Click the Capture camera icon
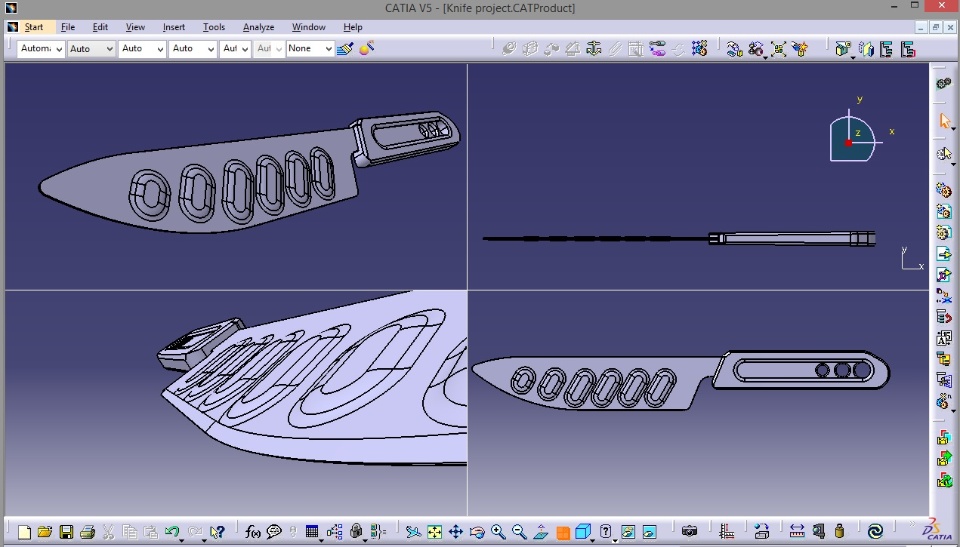Viewport: 960px width, 547px height. pos(689,532)
